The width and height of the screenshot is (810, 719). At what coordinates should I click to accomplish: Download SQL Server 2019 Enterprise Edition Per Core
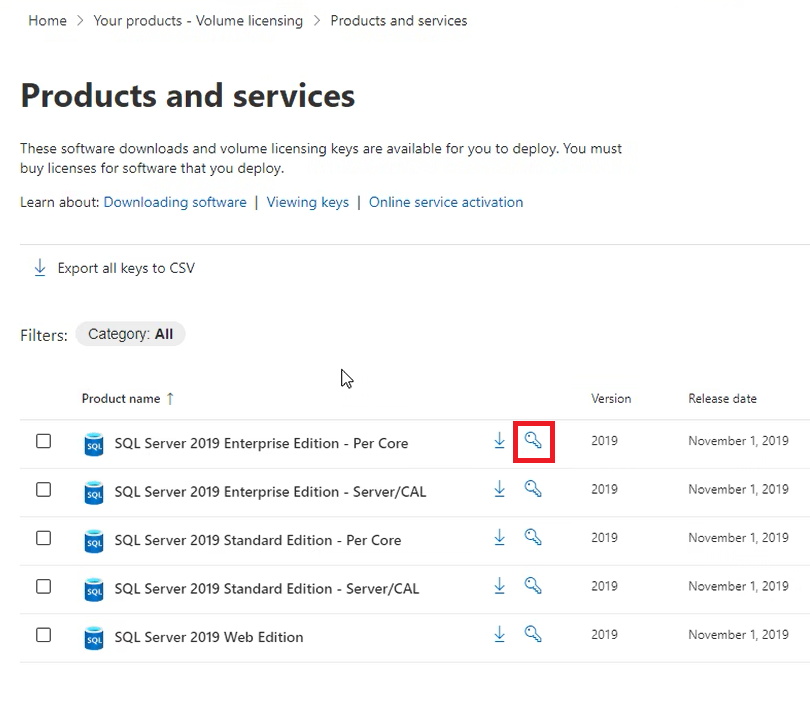coord(499,441)
